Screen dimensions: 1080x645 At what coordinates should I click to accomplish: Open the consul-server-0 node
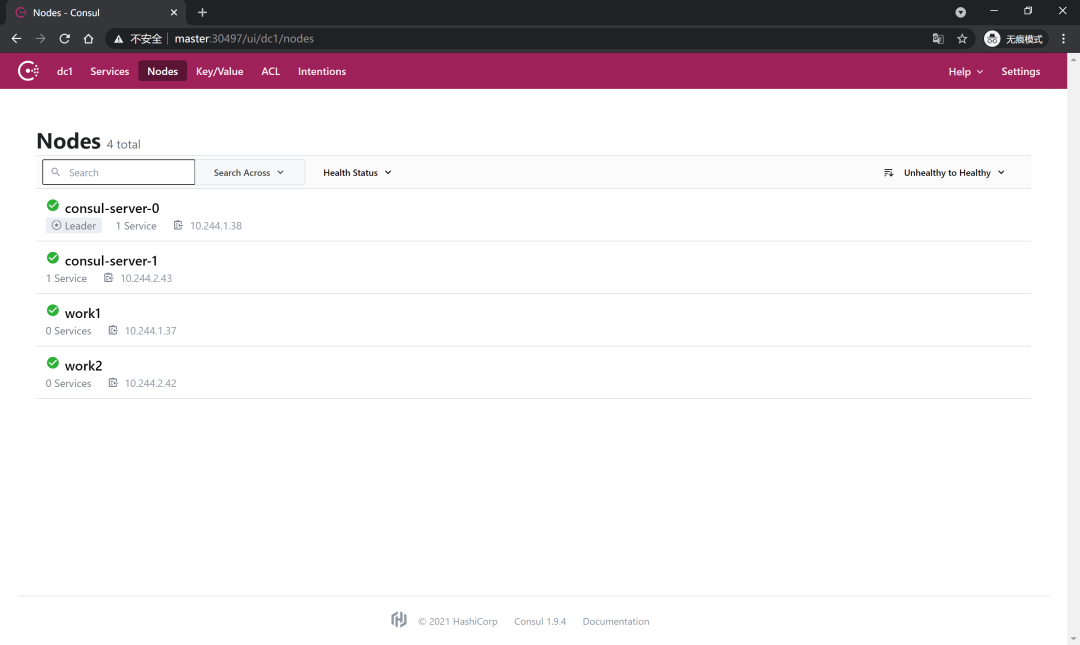112,208
